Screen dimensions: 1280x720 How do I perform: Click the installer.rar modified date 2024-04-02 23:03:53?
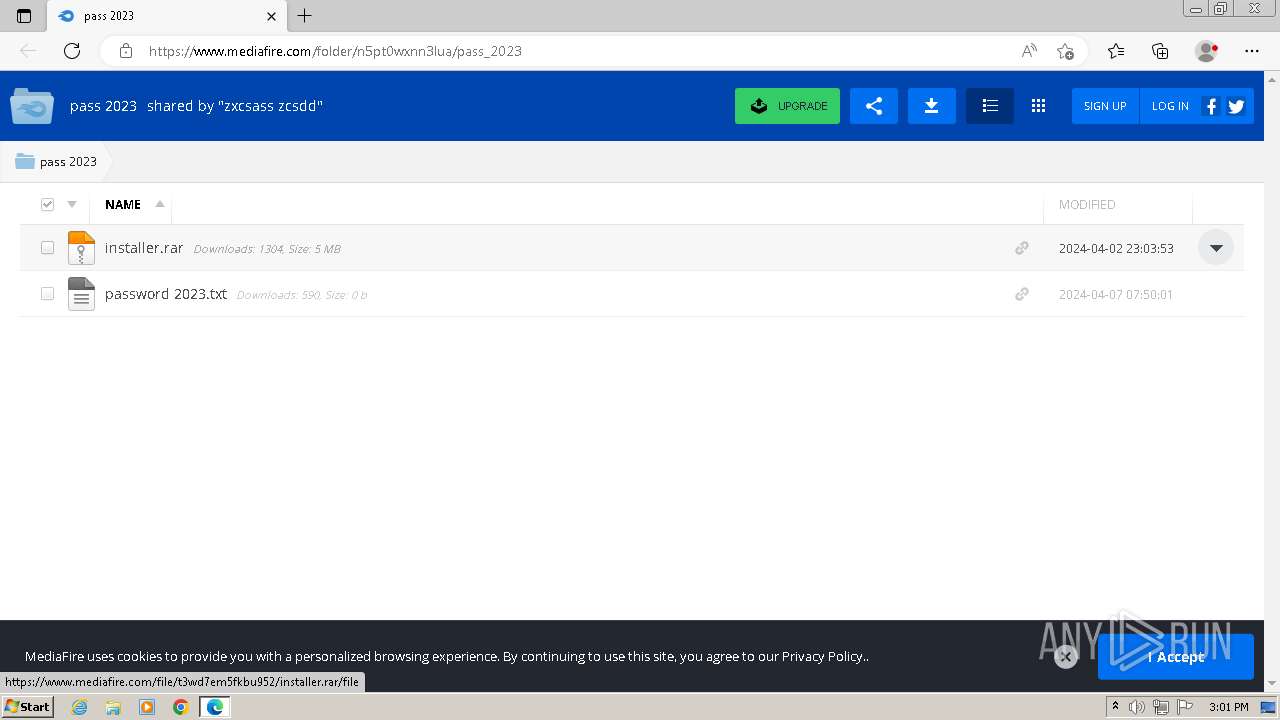click(x=1116, y=248)
